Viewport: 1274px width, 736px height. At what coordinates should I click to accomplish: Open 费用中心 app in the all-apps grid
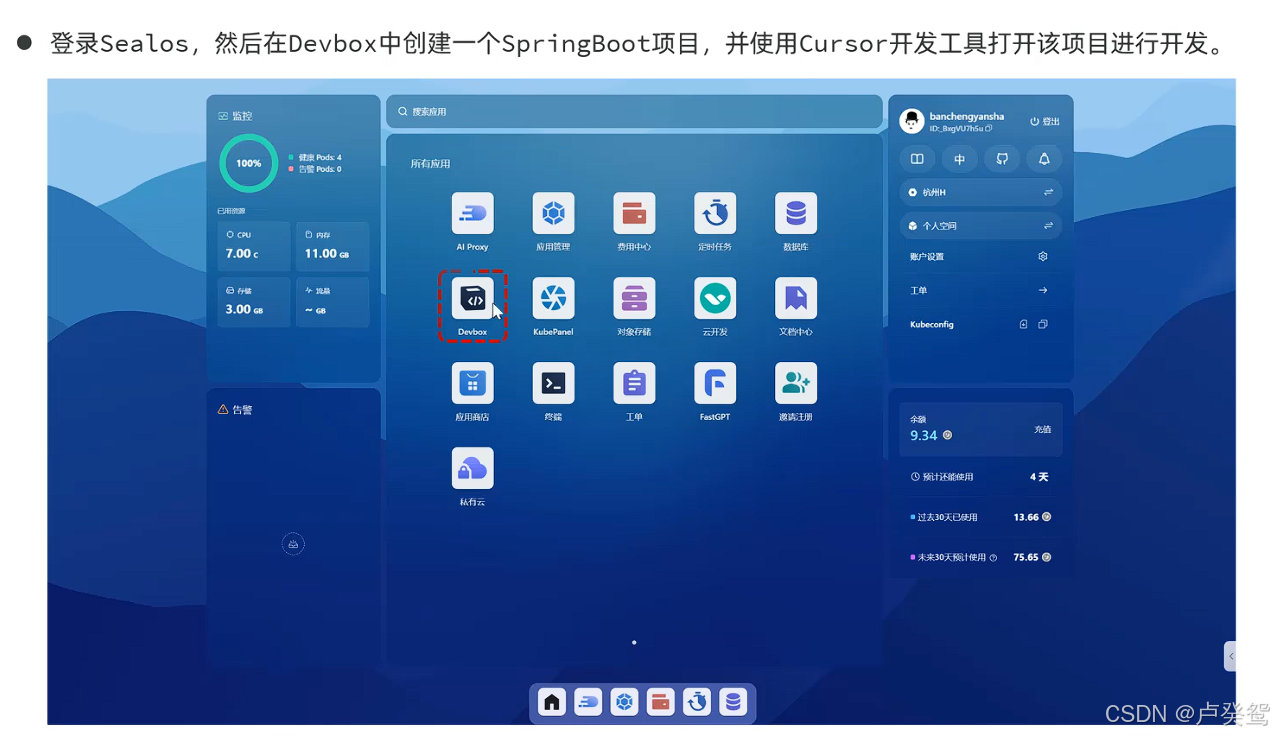(x=634, y=213)
